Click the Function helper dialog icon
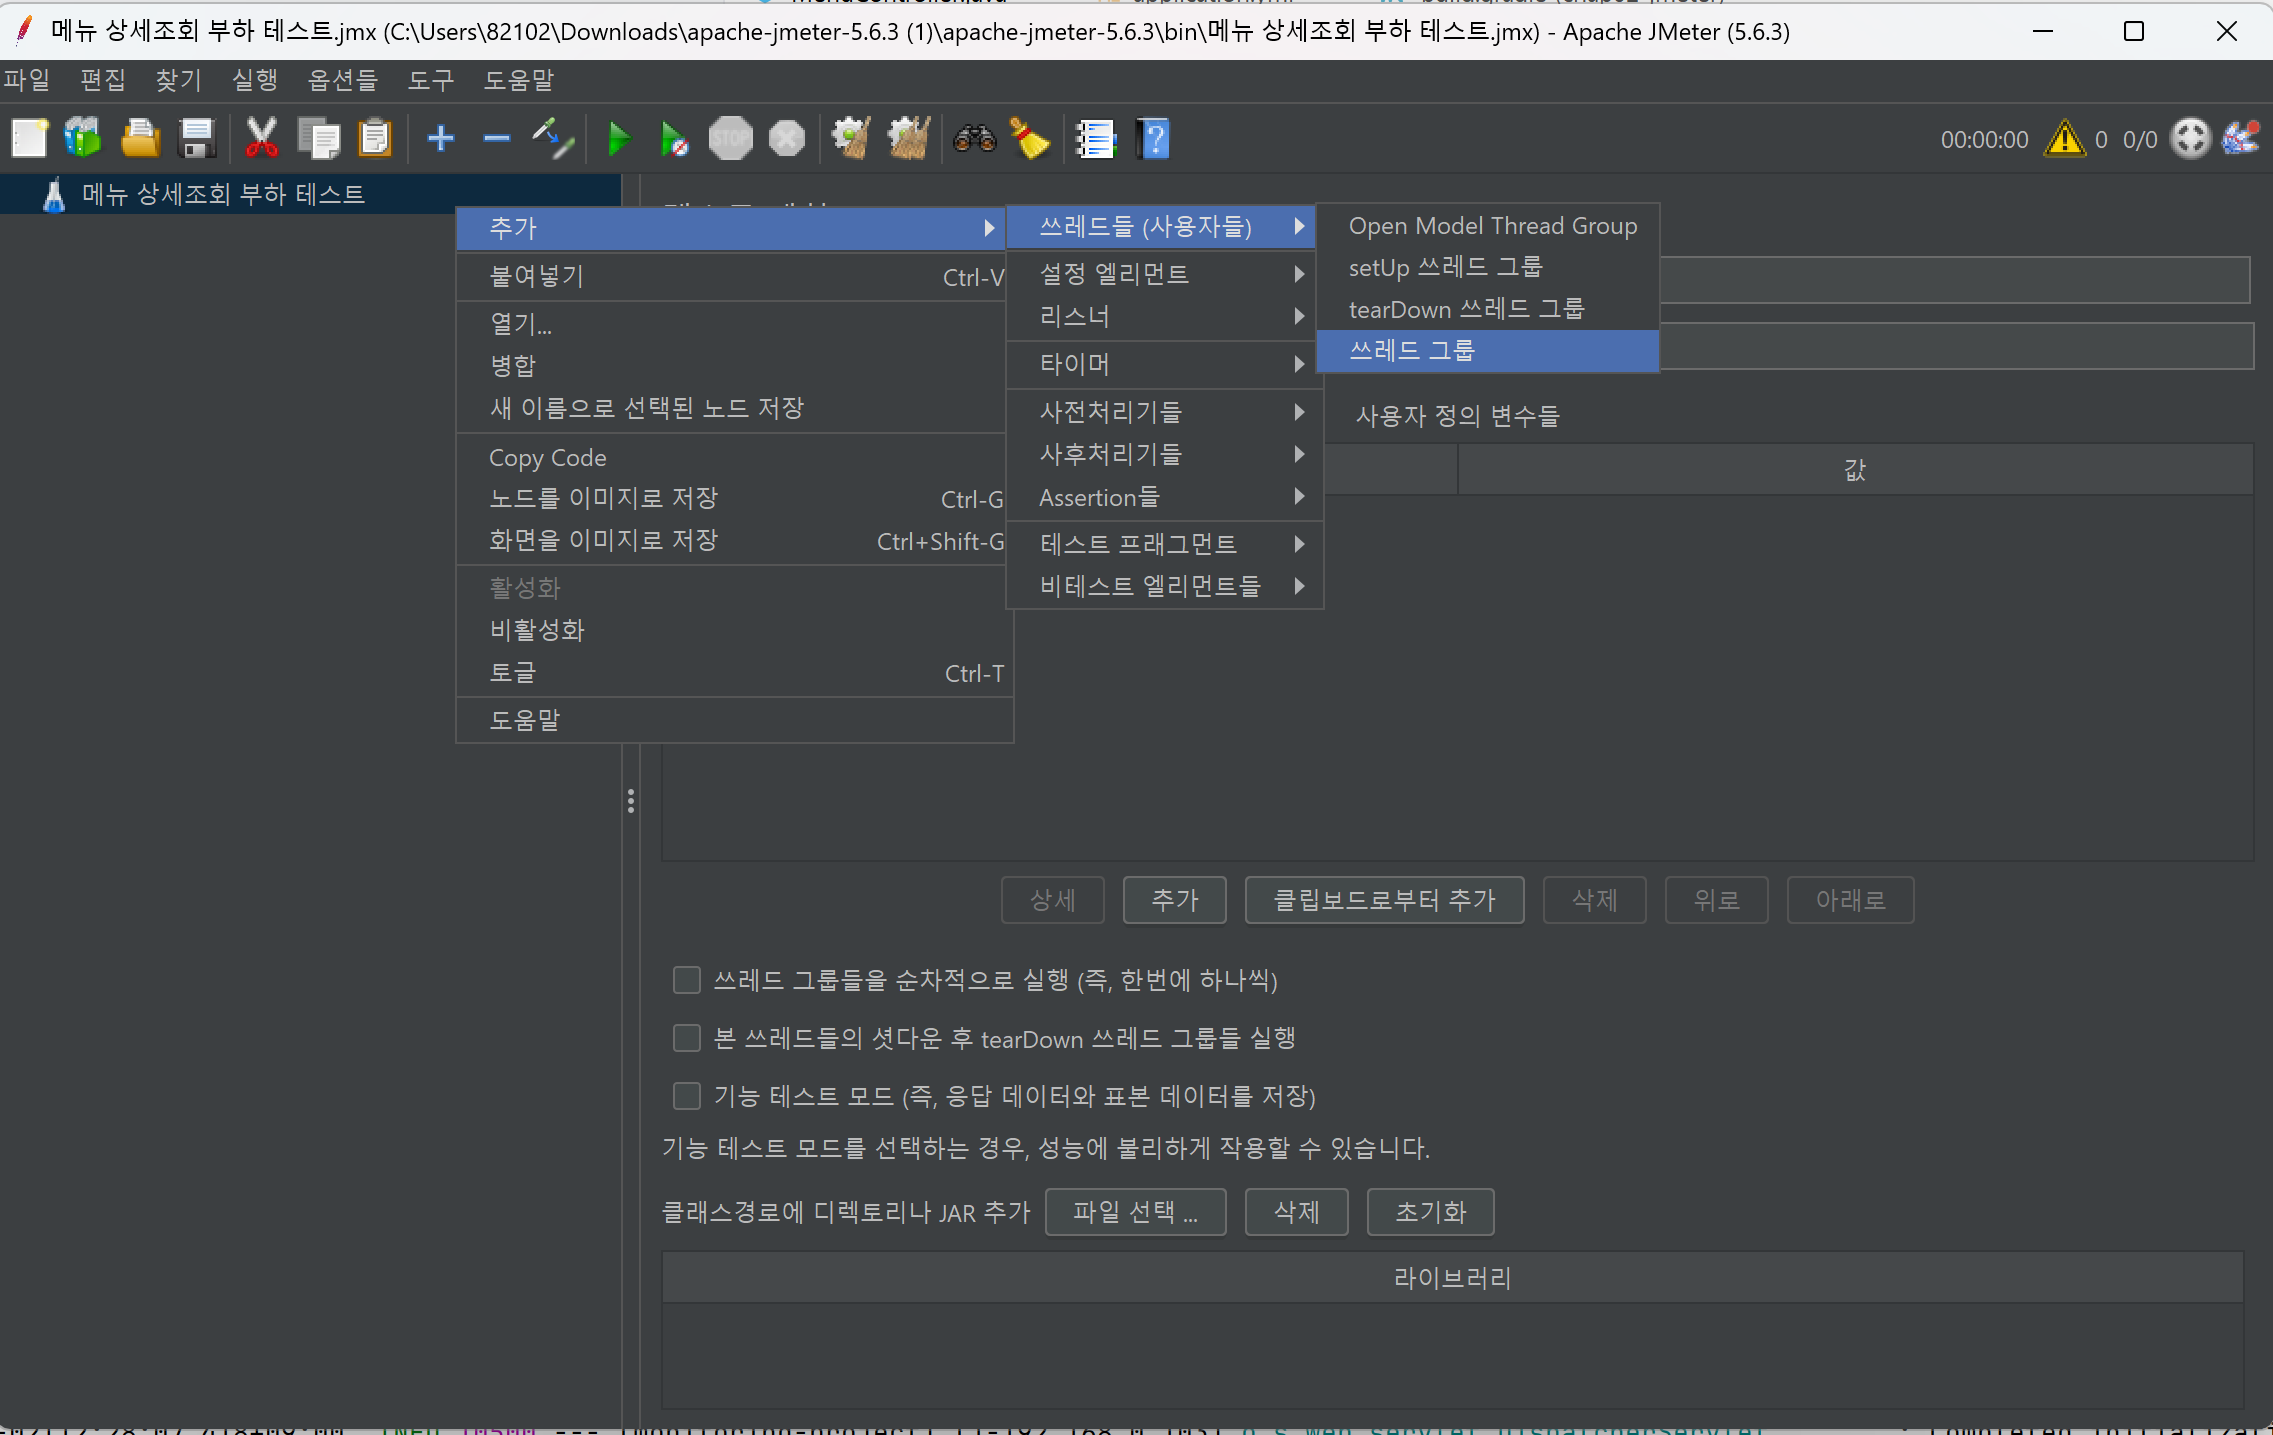The height and width of the screenshot is (1435, 2273). tap(1096, 139)
